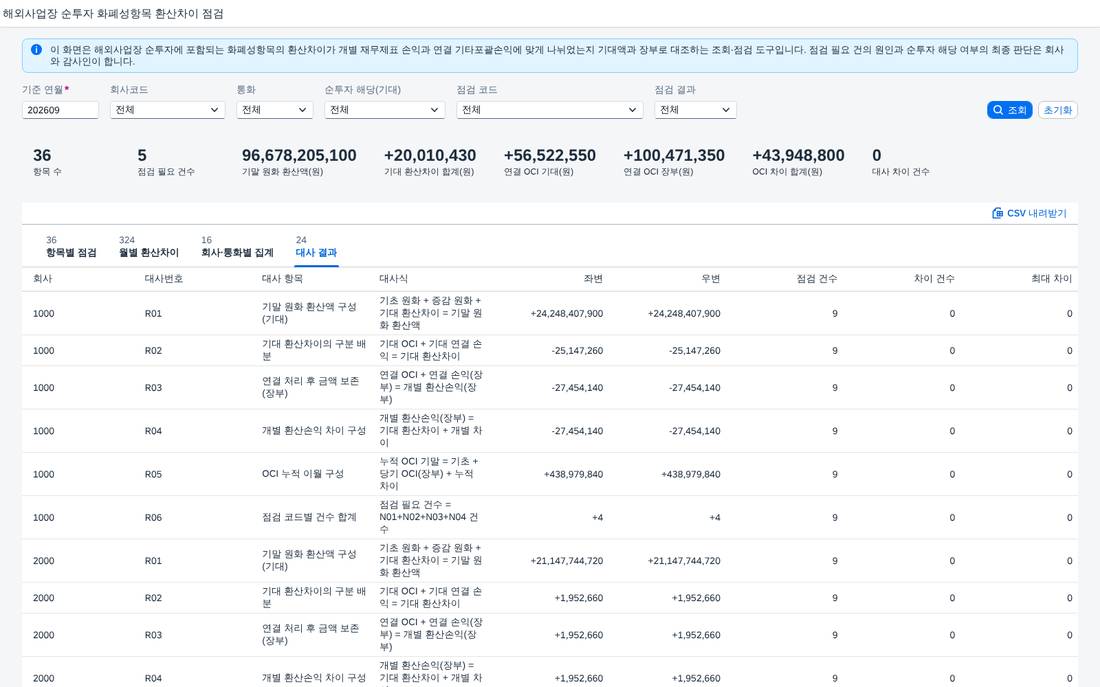This screenshot has width=1100, height=687.
Task: Sort by the 좌변 column header
Action: (x=593, y=279)
